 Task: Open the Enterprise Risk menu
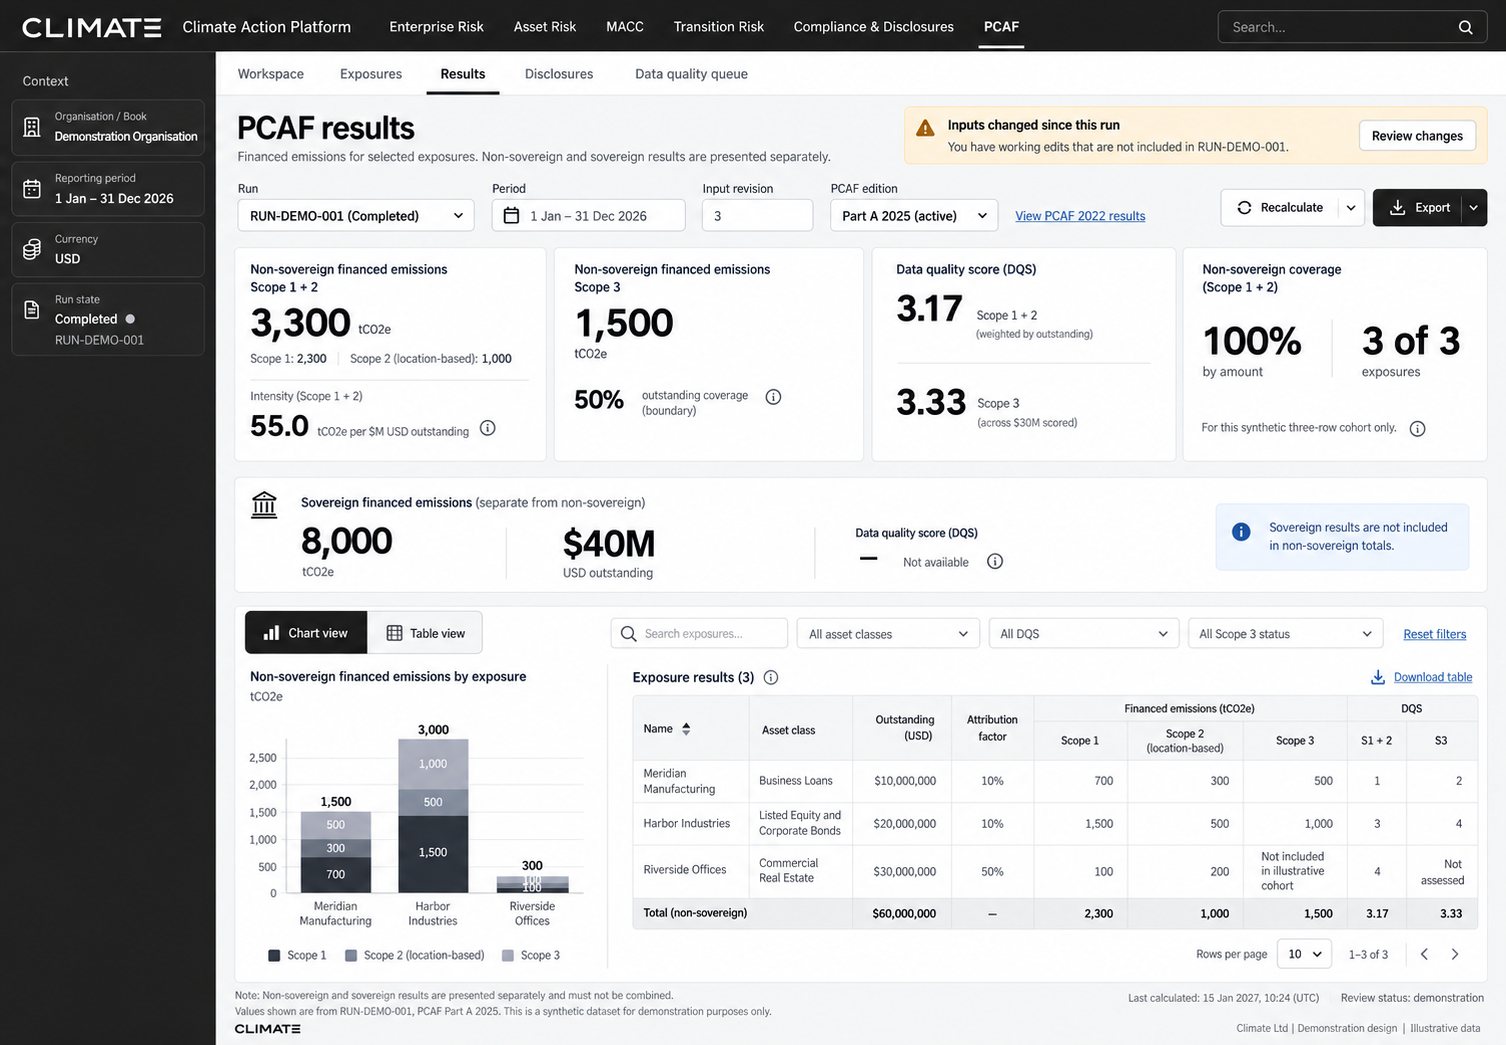coord(436,27)
